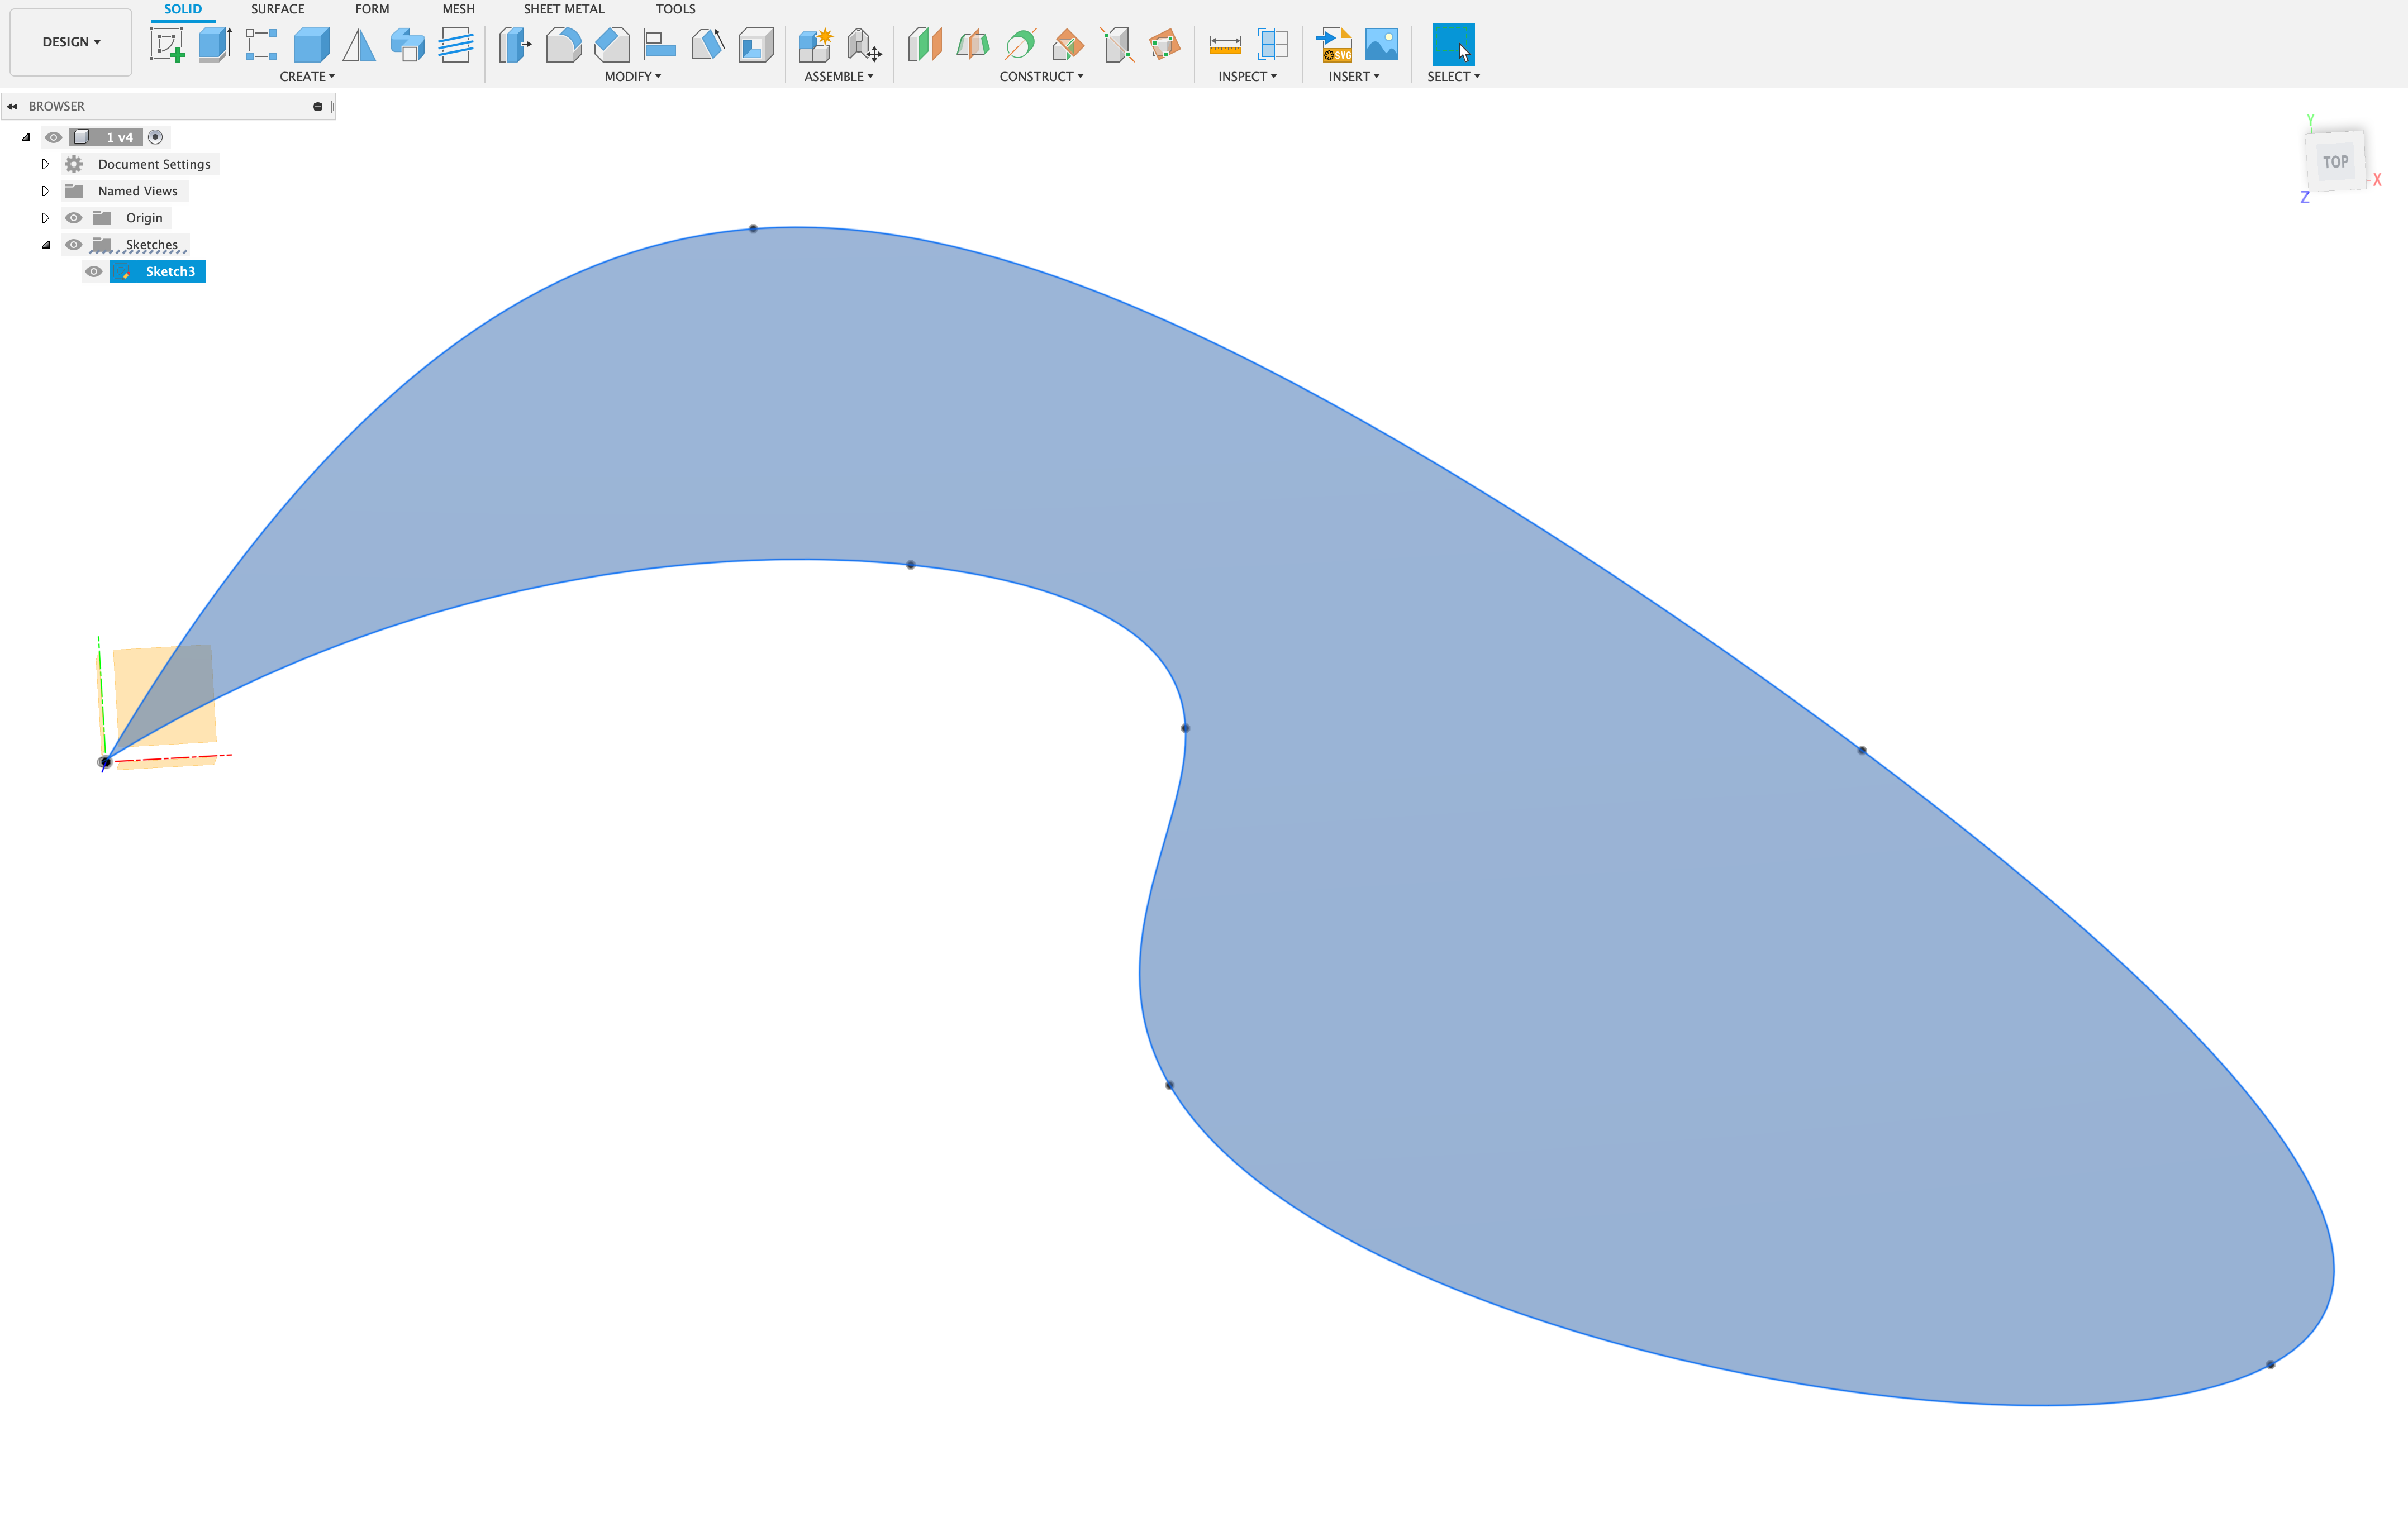Apply the Fillet tool
The image size is (2408, 1527).
(x=564, y=44)
